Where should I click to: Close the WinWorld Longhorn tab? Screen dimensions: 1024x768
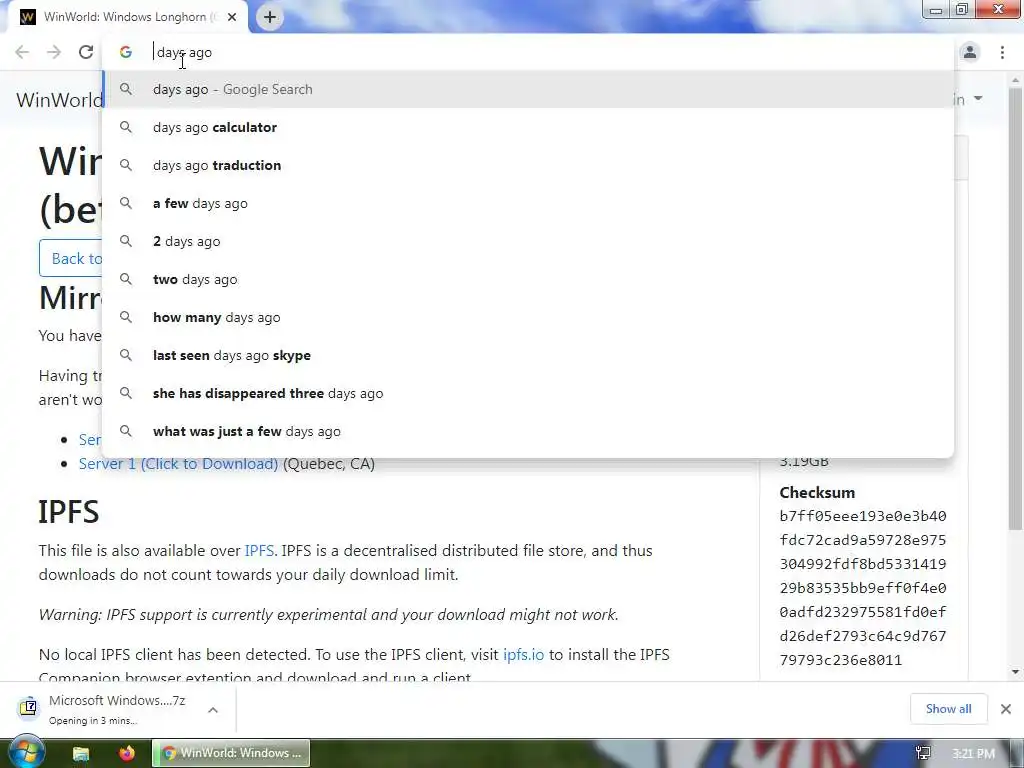(x=232, y=17)
